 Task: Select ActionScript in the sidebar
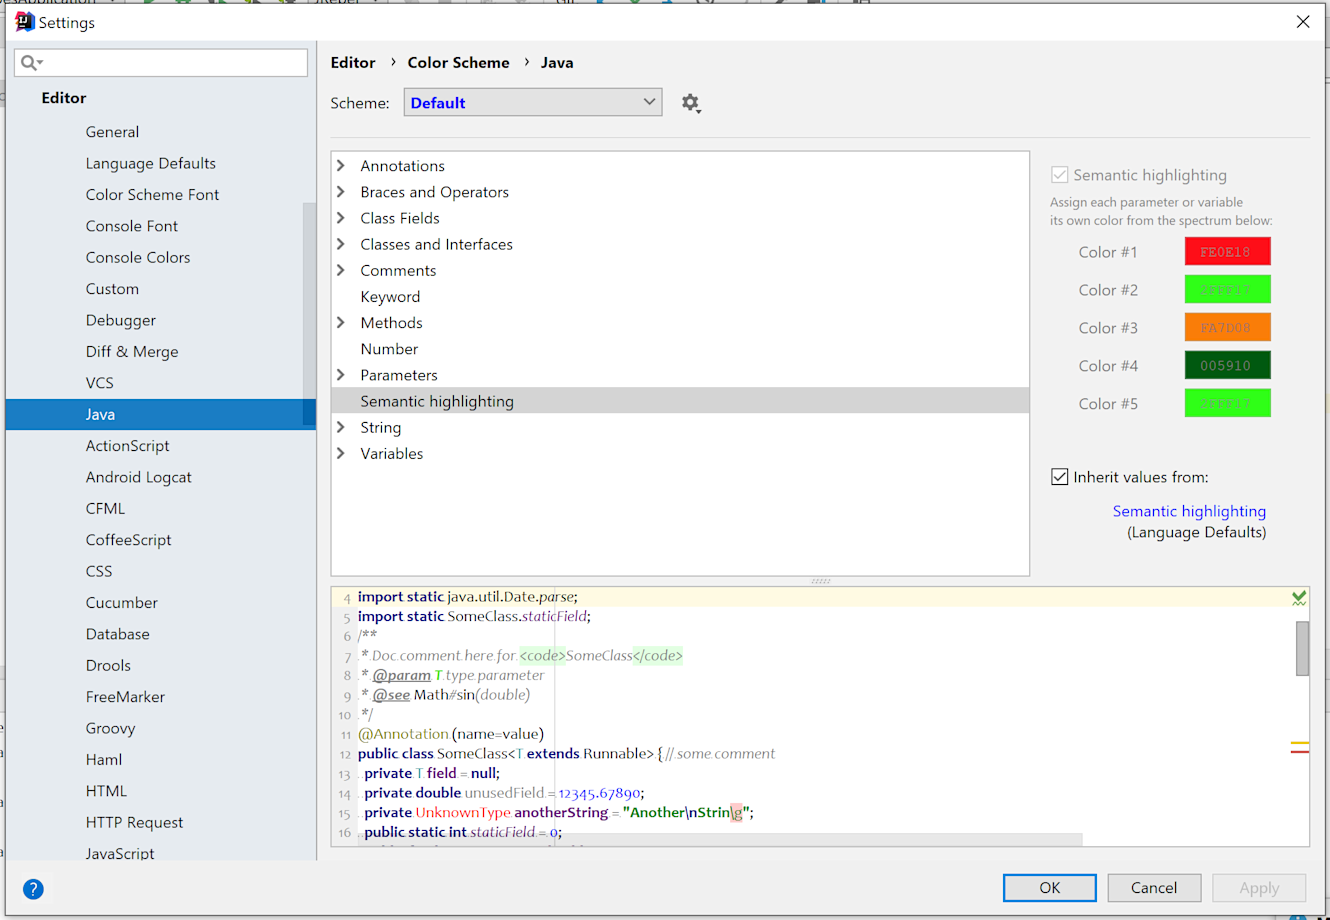click(x=127, y=446)
